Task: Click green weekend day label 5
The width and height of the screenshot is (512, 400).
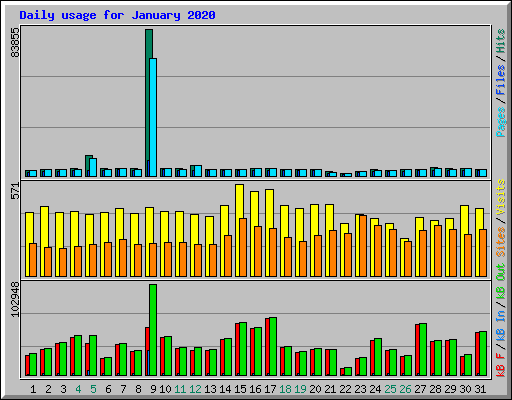Action: click(x=93, y=389)
